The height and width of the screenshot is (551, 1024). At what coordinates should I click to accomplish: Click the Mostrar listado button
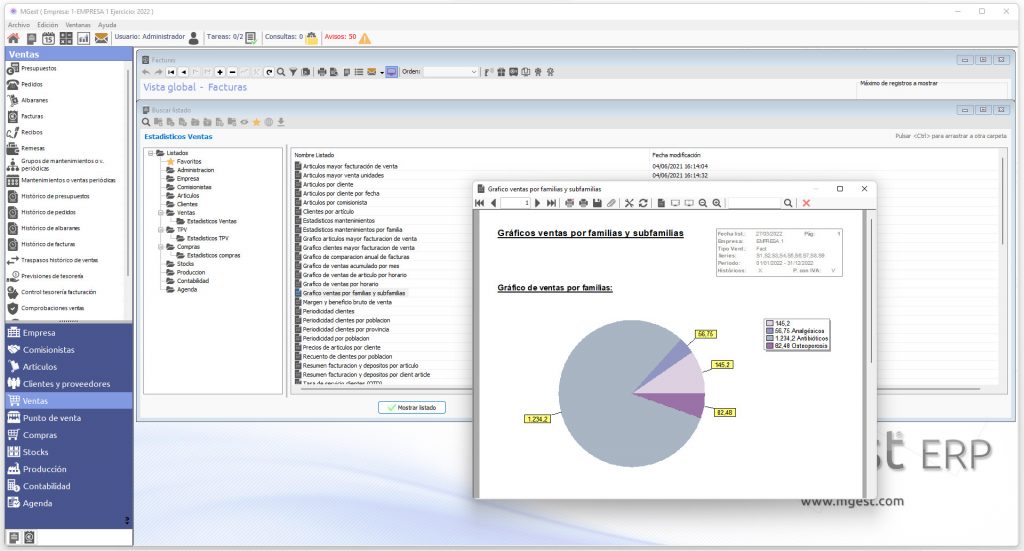click(x=412, y=407)
